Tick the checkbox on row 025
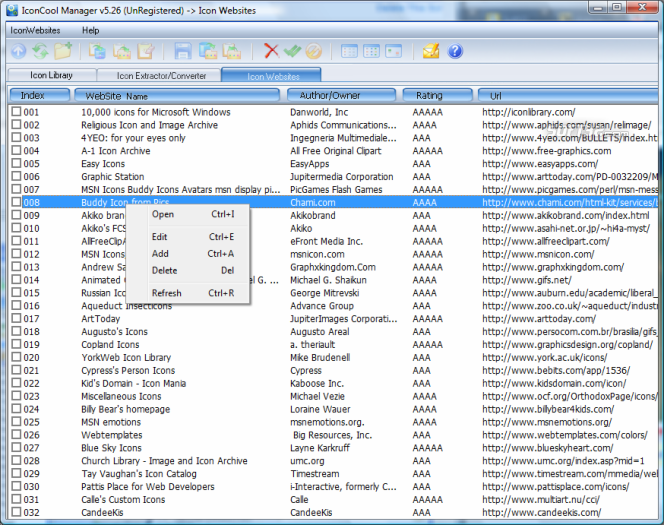Image resolution: width=664 pixels, height=525 pixels. 16,421
